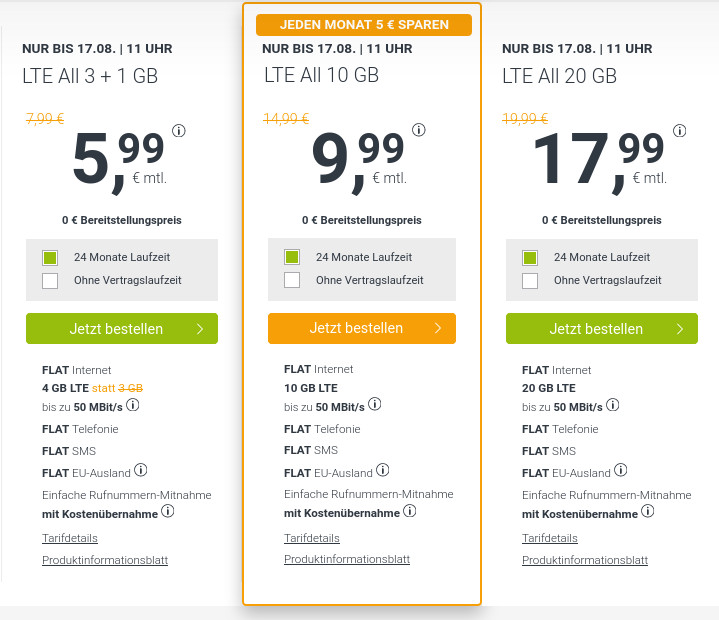Viewport: 719px width, 620px height.
Task: Order the LTE All 3 + 1 GB plan
Action: [x=122, y=328]
